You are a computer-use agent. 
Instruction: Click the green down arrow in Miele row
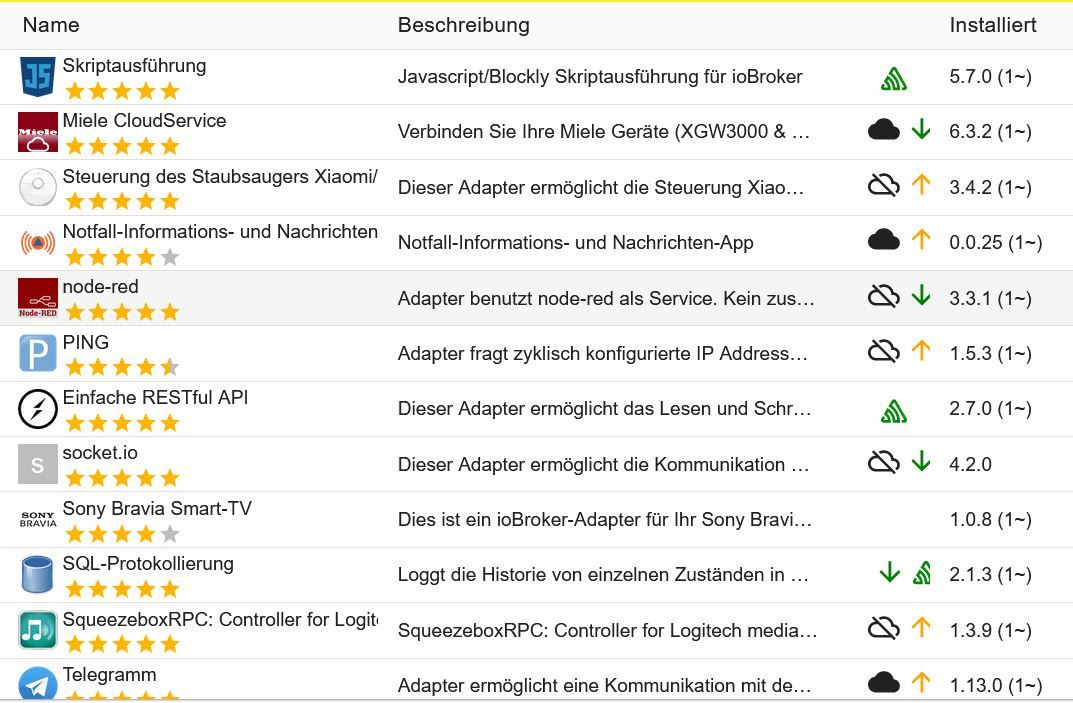point(921,129)
